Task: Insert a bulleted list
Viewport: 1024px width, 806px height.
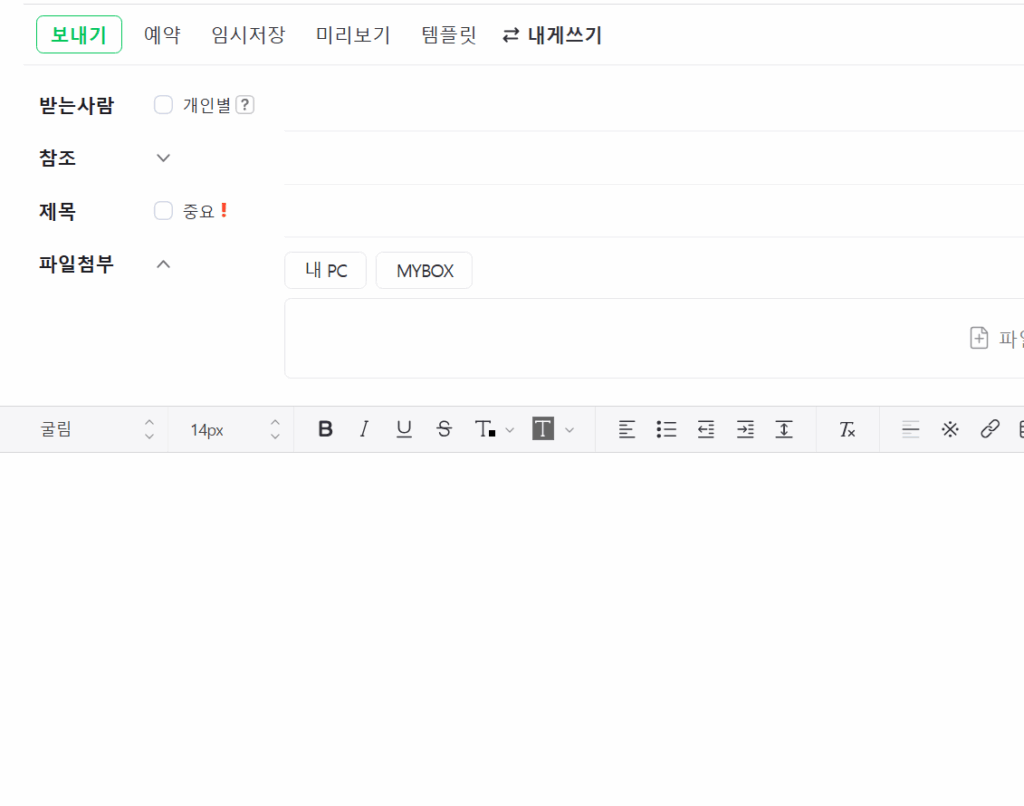Action: click(x=666, y=429)
